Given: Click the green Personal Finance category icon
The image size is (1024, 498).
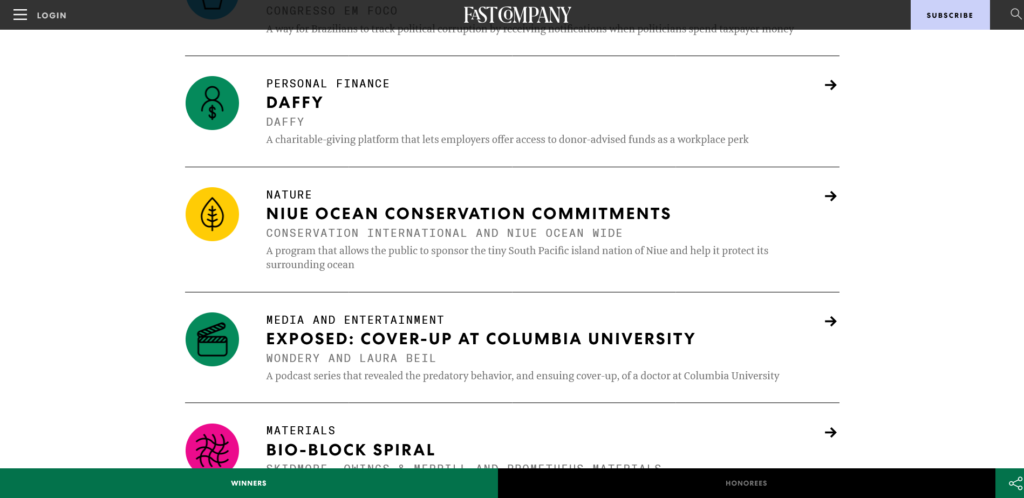Looking at the screenshot, I should pos(212,103).
